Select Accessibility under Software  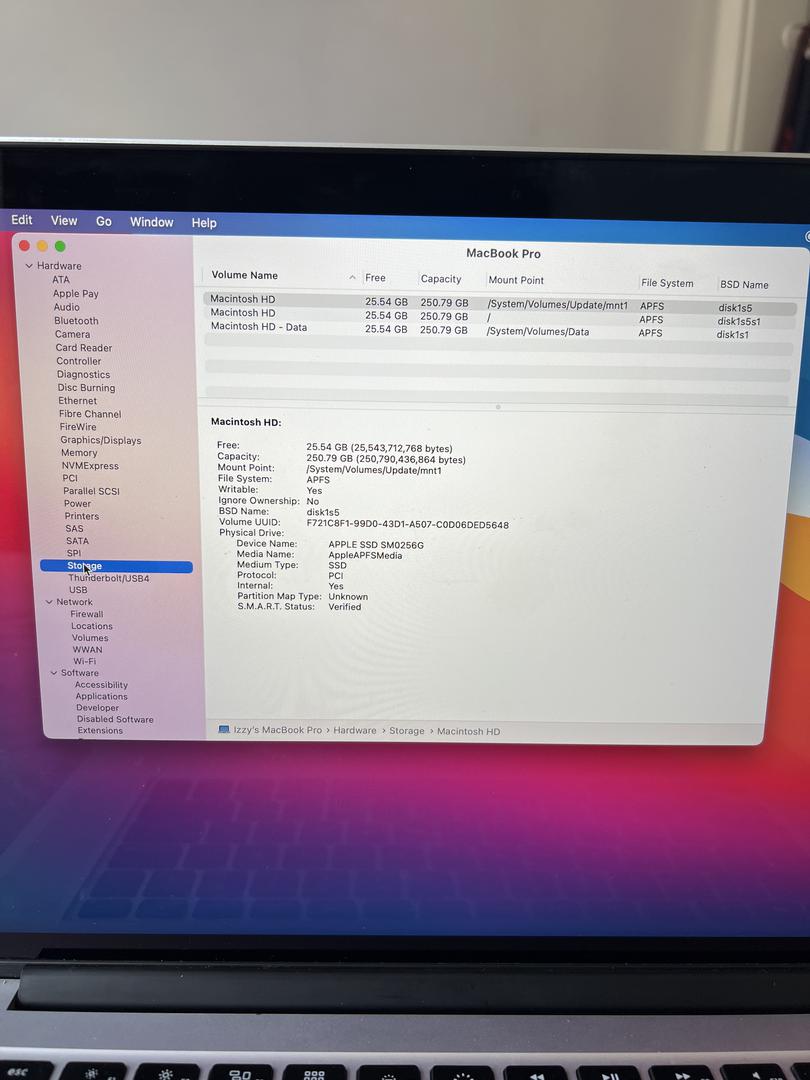(101, 685)
